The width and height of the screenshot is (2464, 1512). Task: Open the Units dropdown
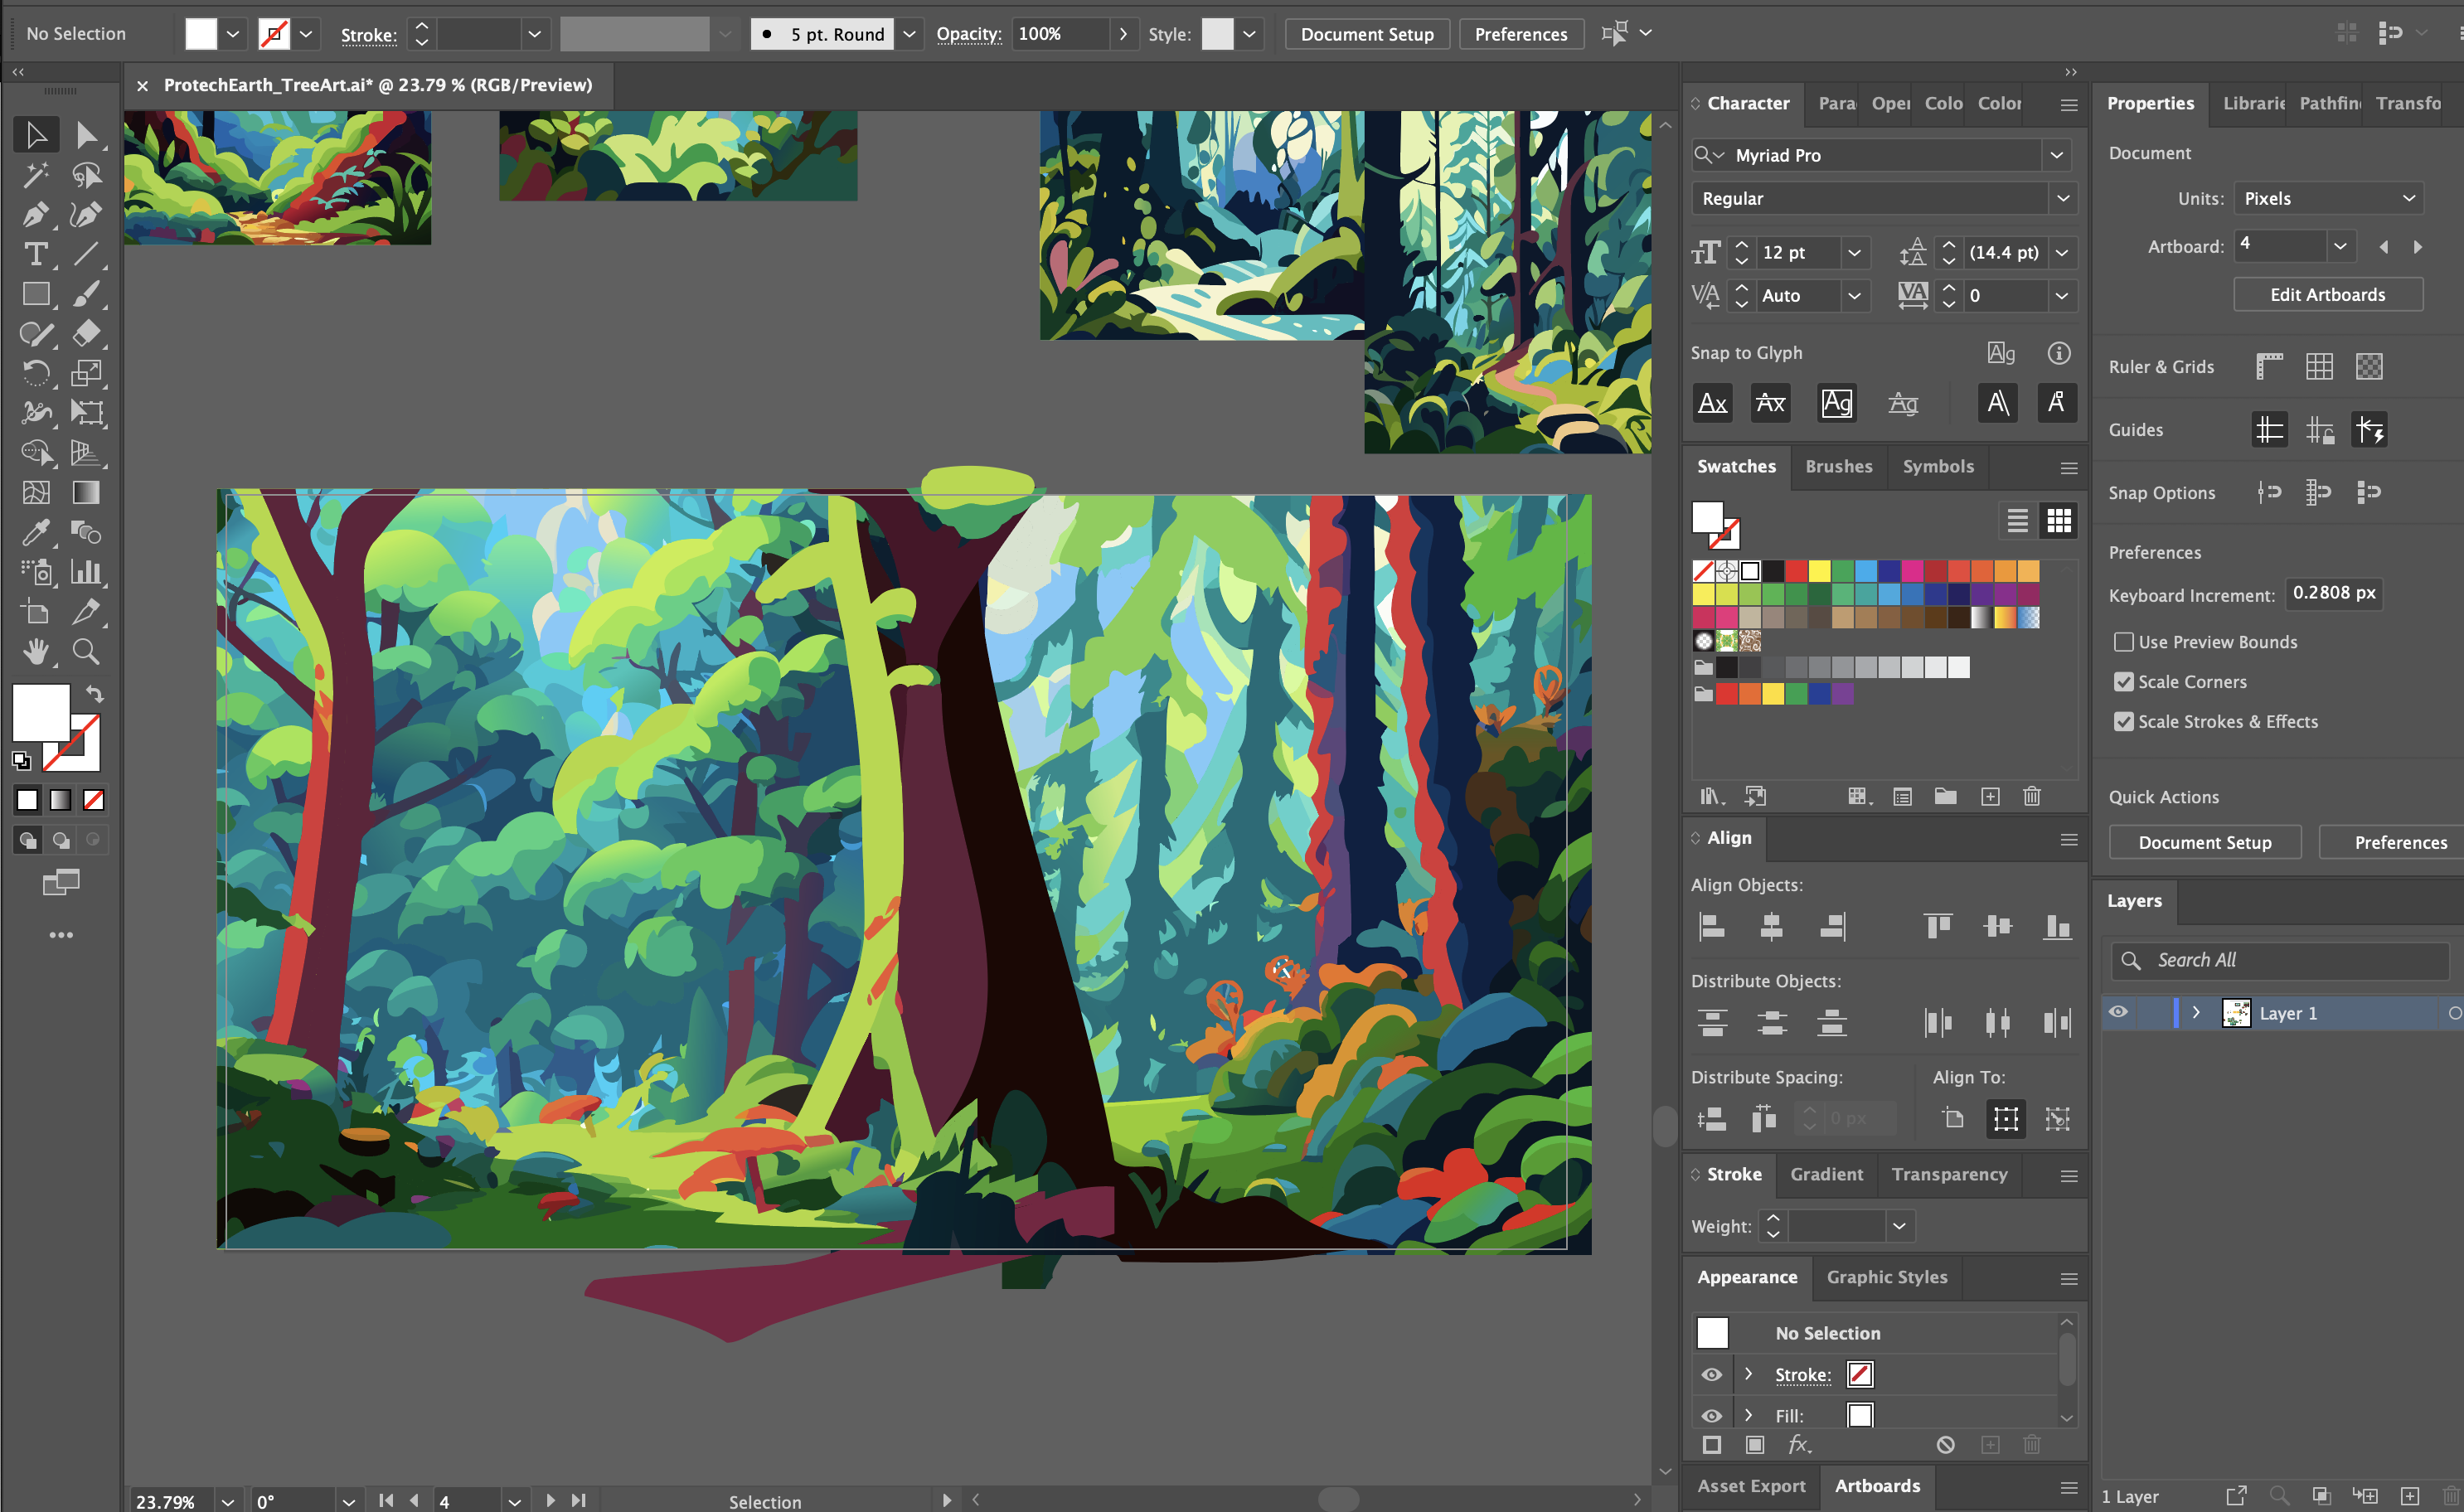click(2327, 198)
